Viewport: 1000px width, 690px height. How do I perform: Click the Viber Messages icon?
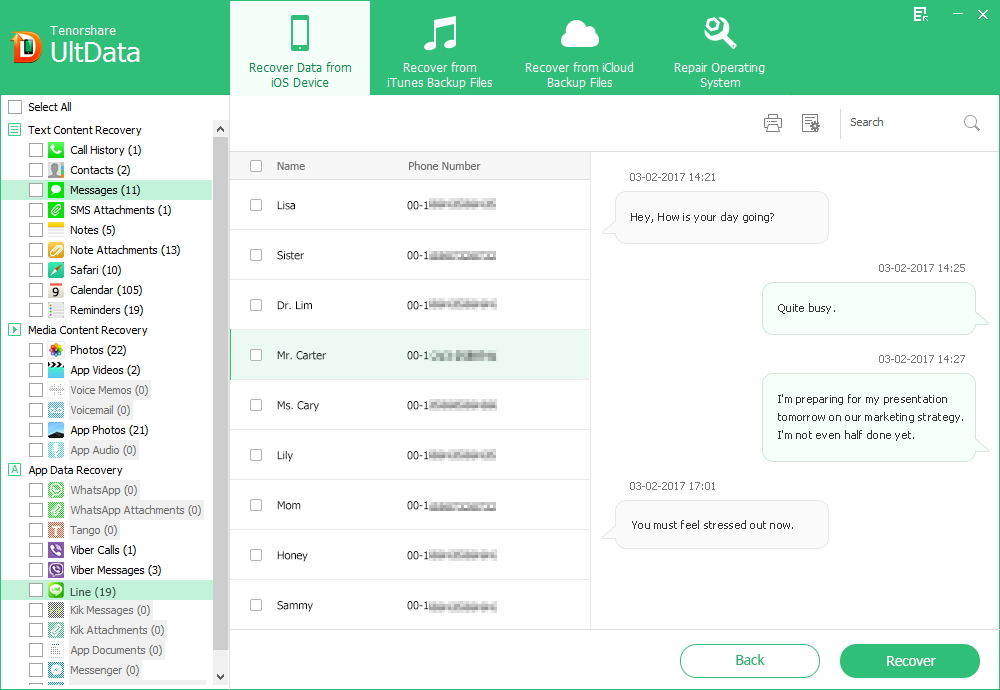coord(56,569)
